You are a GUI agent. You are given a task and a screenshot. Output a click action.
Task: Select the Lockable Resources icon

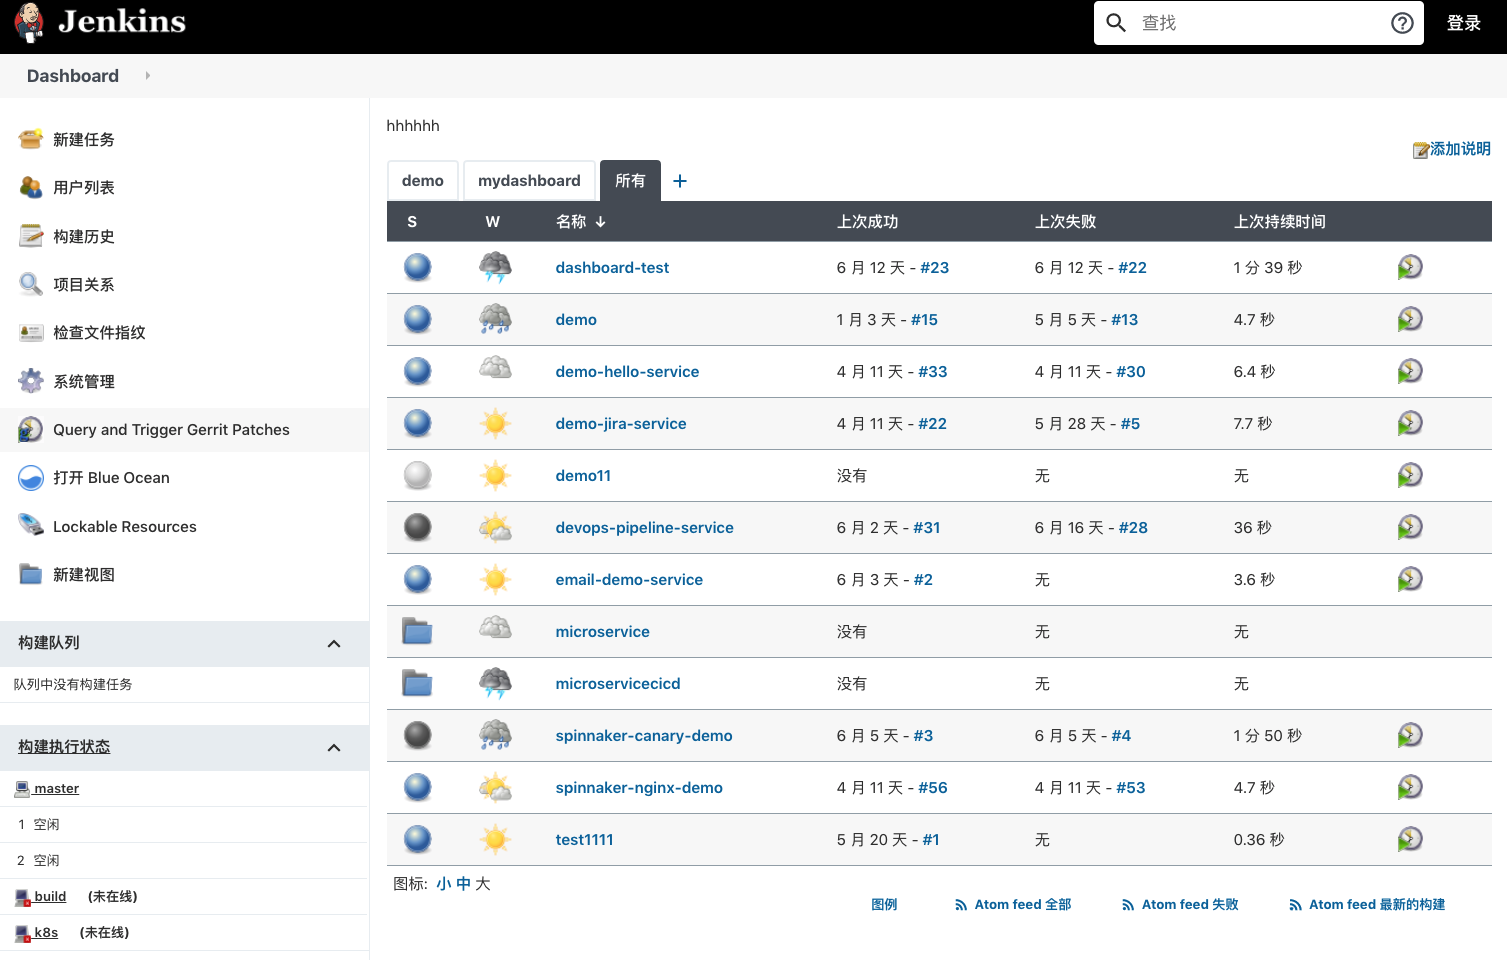pyautogui.click(x=31, y=526)
